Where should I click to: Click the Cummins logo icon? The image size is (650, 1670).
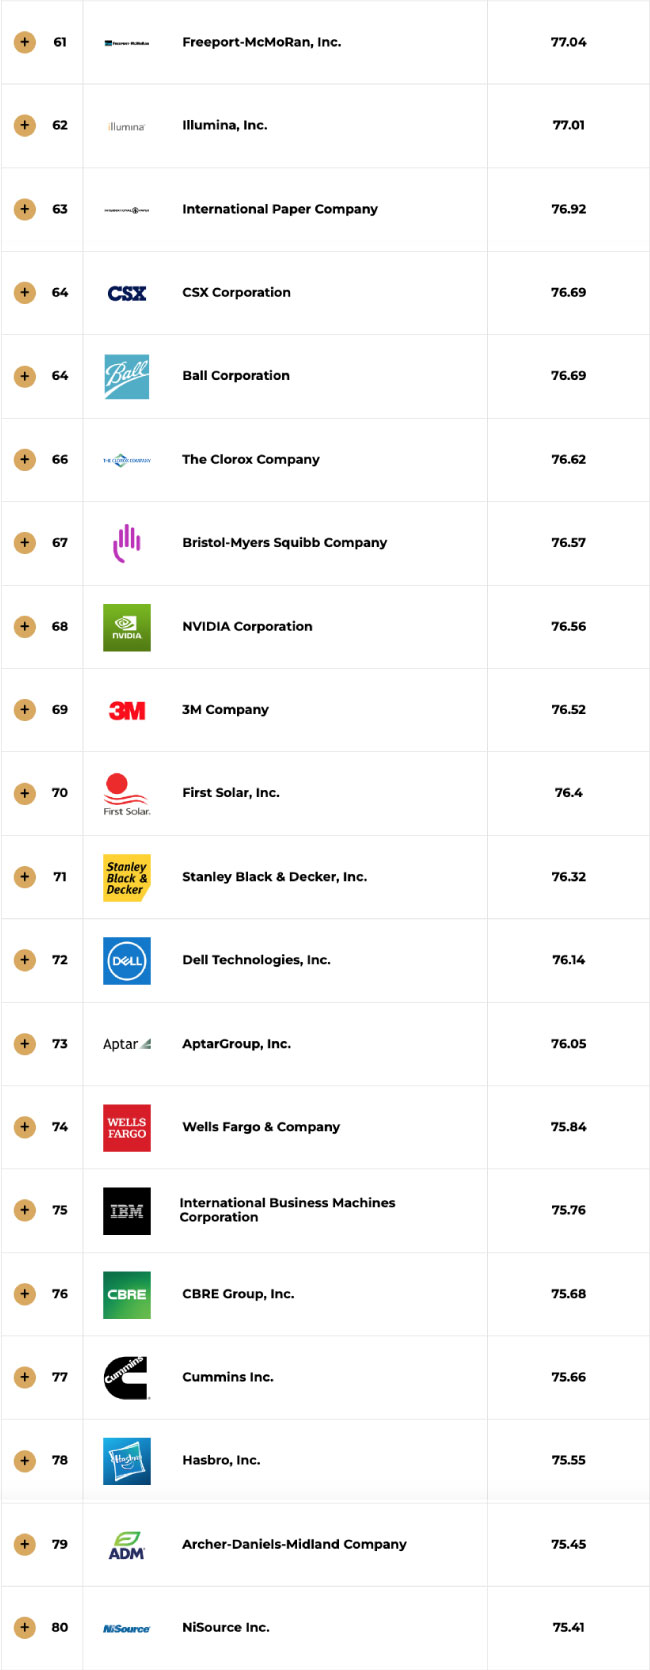127,1377
